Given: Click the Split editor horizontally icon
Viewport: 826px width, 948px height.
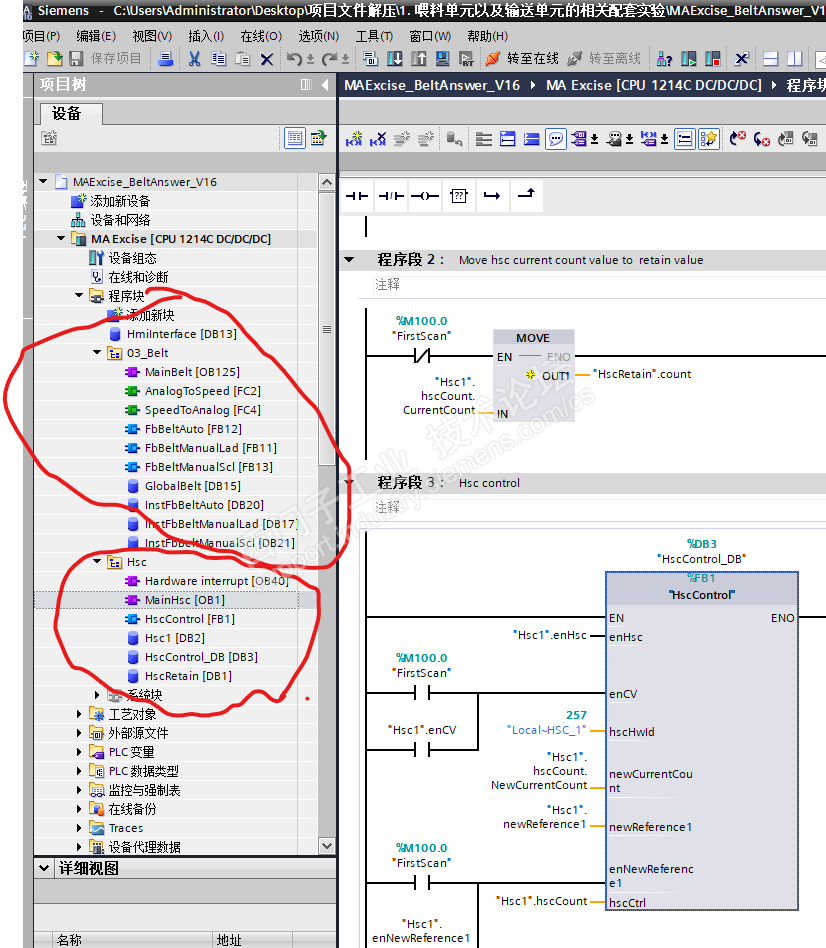Looking at the screenshot, I should (x=770, y=59).
